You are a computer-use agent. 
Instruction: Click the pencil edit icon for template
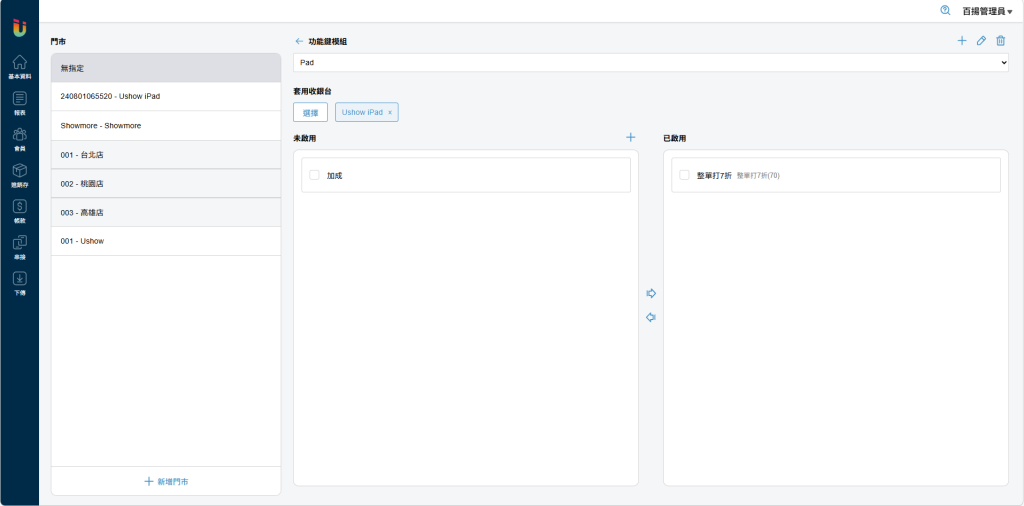click(981, 41)
